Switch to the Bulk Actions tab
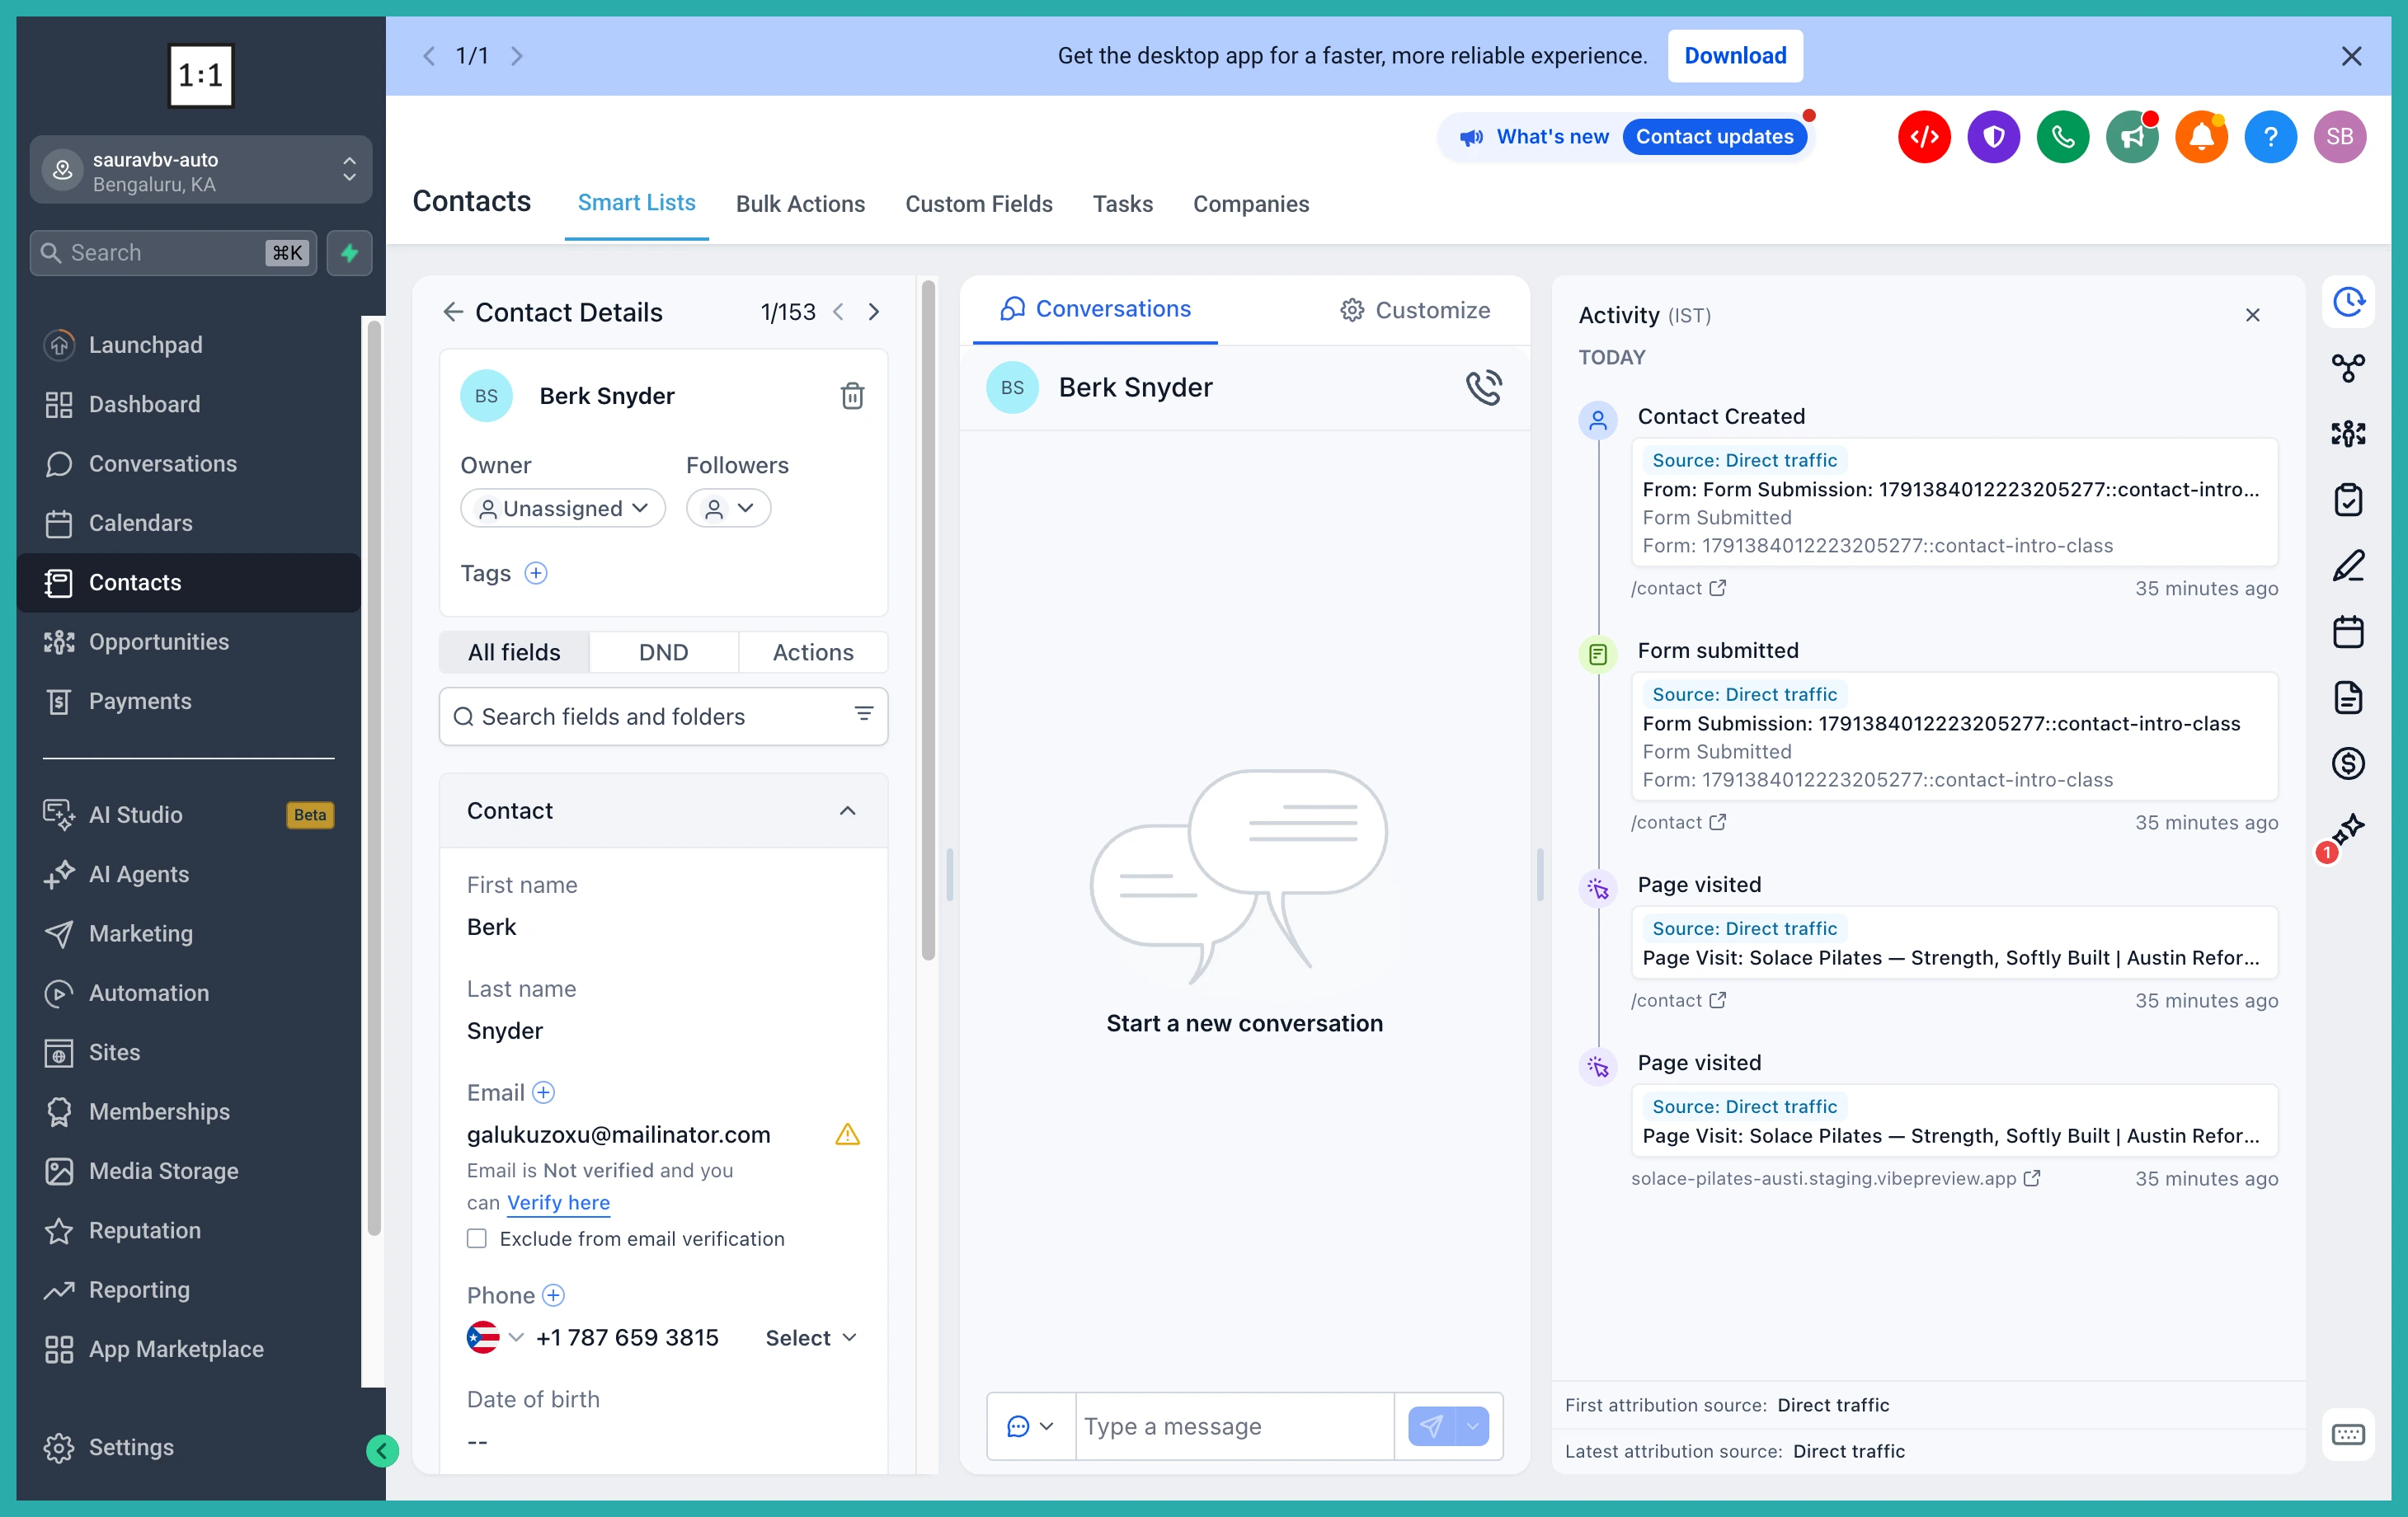 pyautogui.click(x=800, y=204)
